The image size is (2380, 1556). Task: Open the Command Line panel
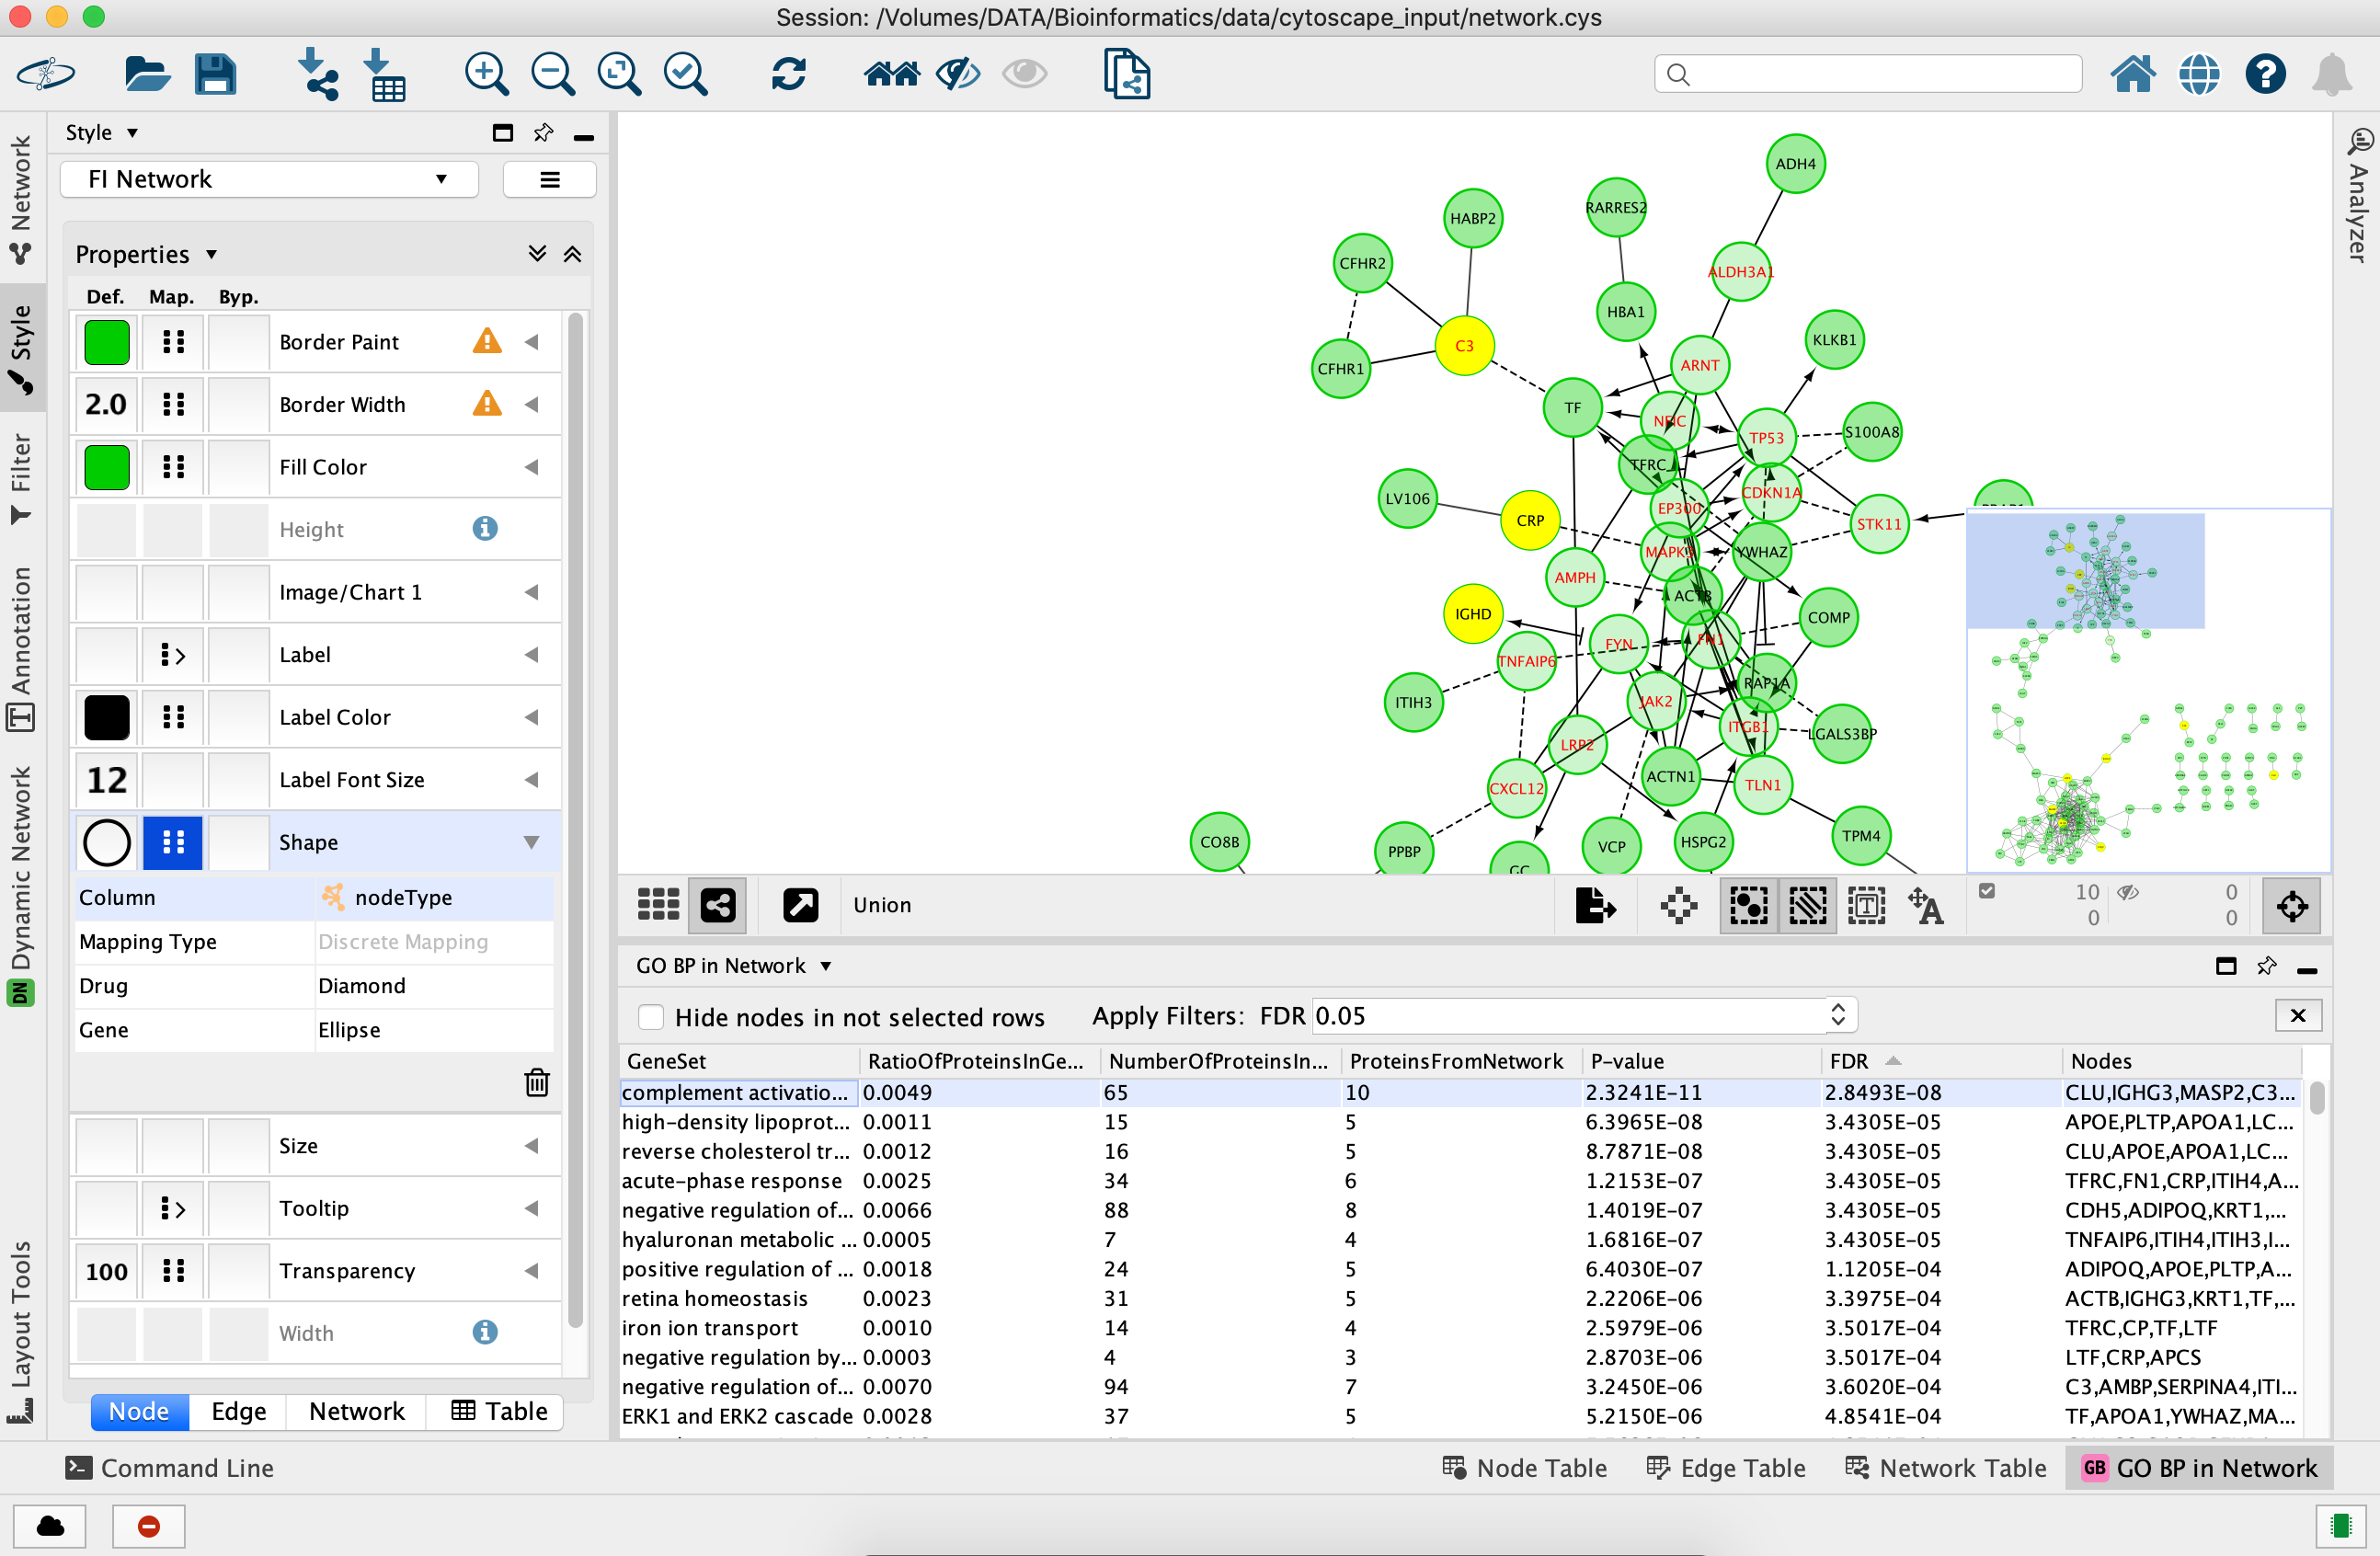pyautogui.click(x=169, y=1467)
